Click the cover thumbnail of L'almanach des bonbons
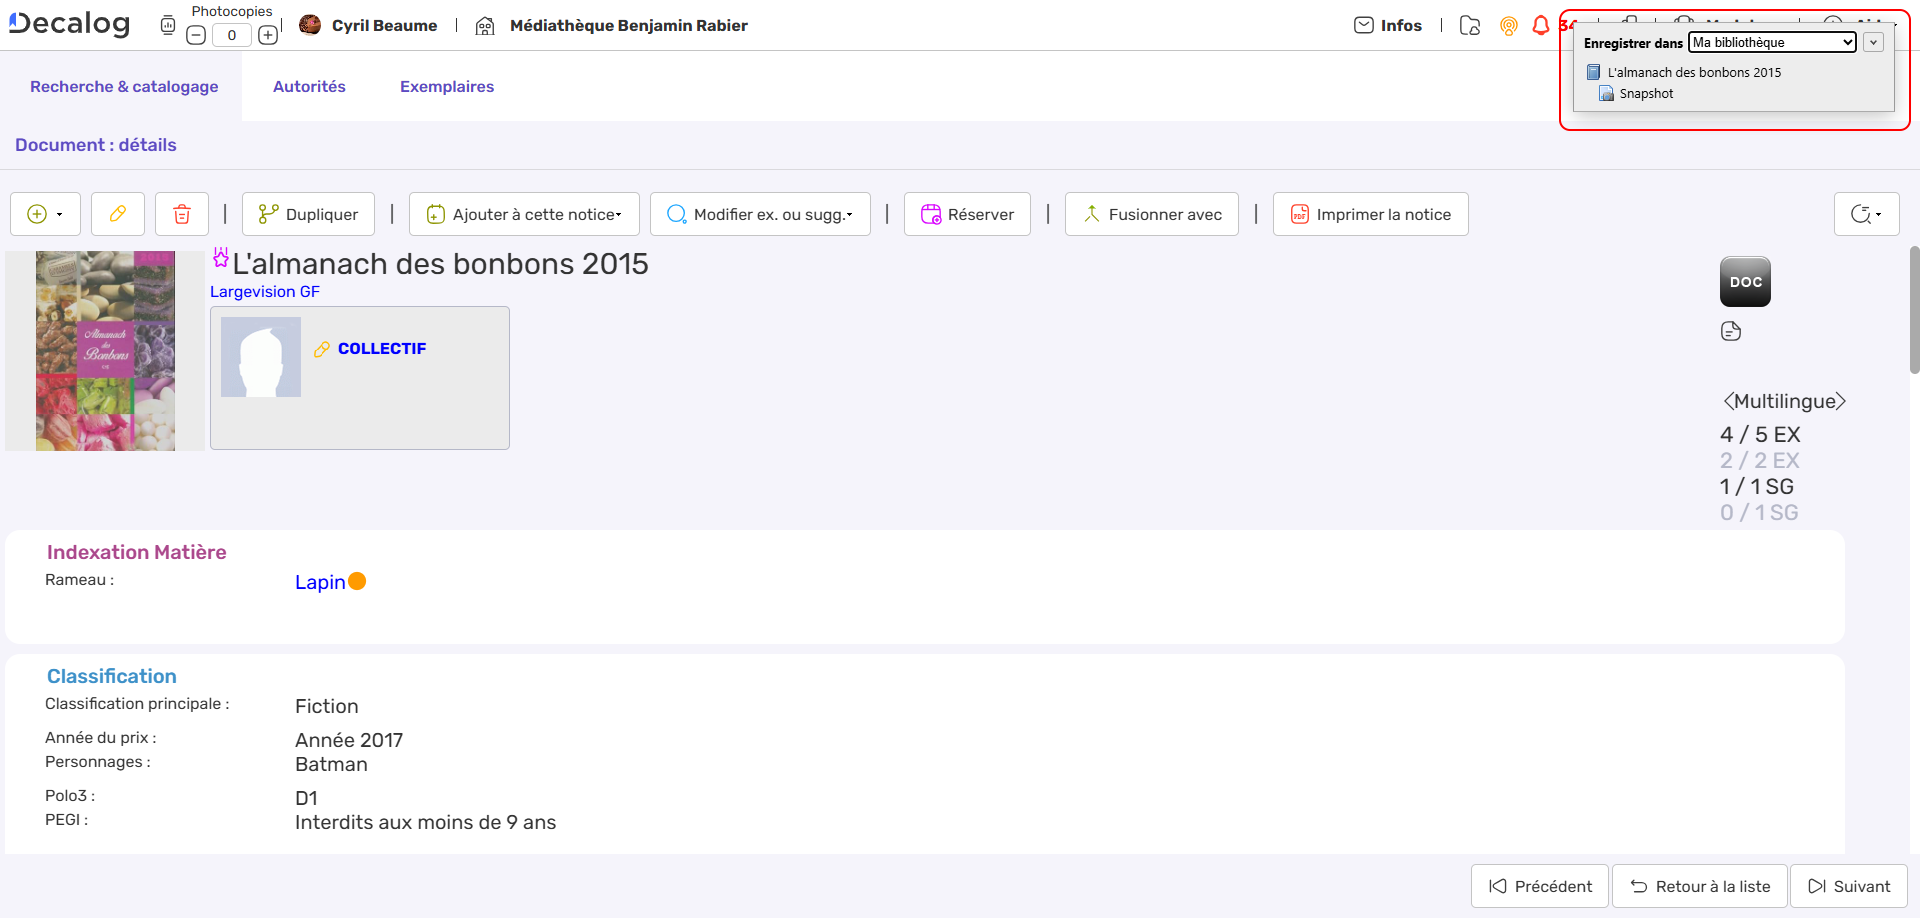Viewport: 1920px width, 918px height. 105,350
